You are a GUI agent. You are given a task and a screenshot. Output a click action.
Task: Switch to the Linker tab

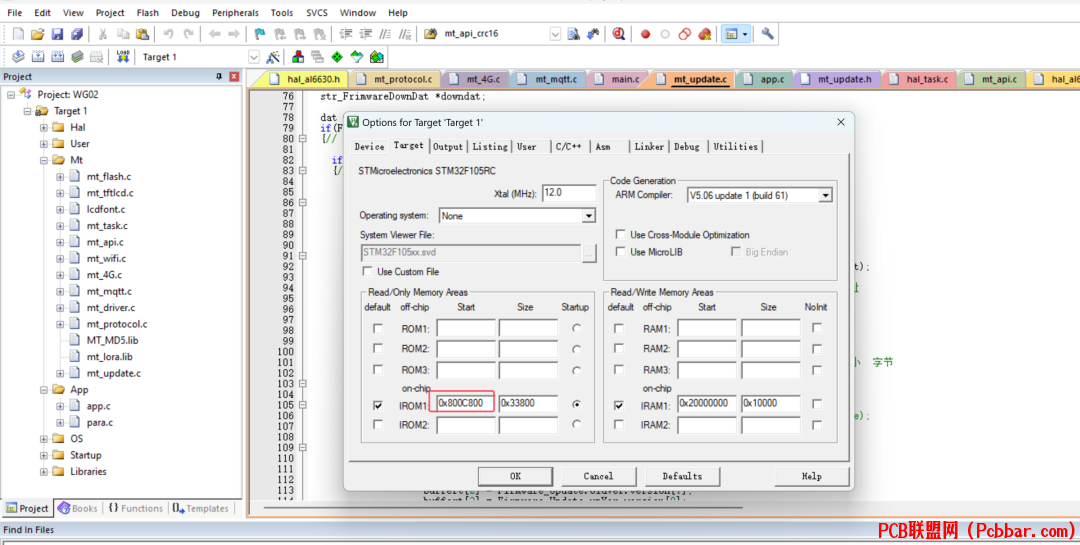coord(649,146)
